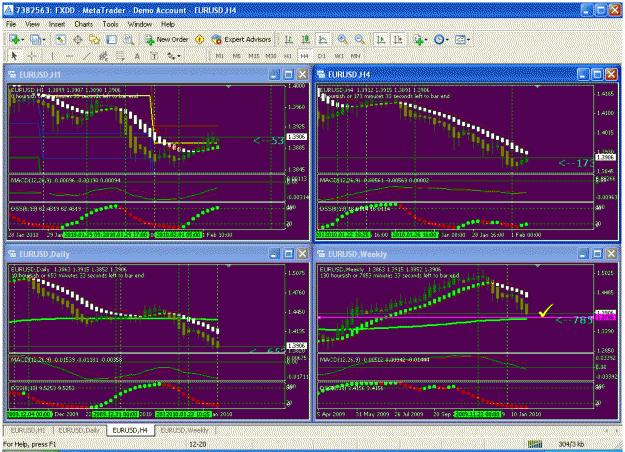The width and height of the screenshot is (625, 452).
Task: Click the connection status bars icon
Action: pyautogui.click(x=535, y=444)
